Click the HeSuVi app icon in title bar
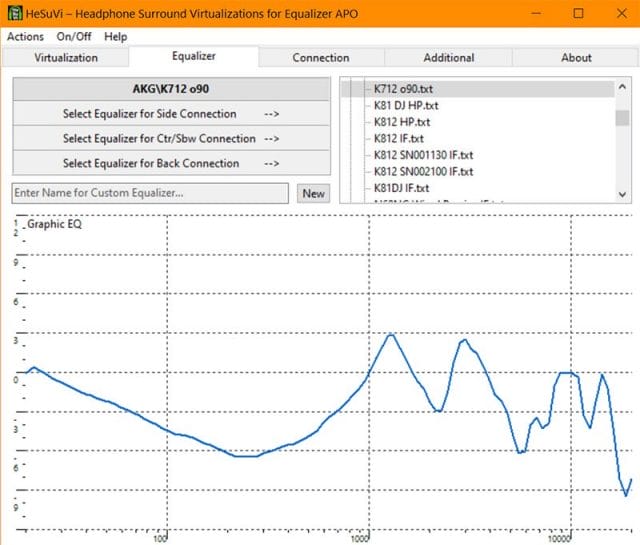640x545 pixels. pos(13,13)
